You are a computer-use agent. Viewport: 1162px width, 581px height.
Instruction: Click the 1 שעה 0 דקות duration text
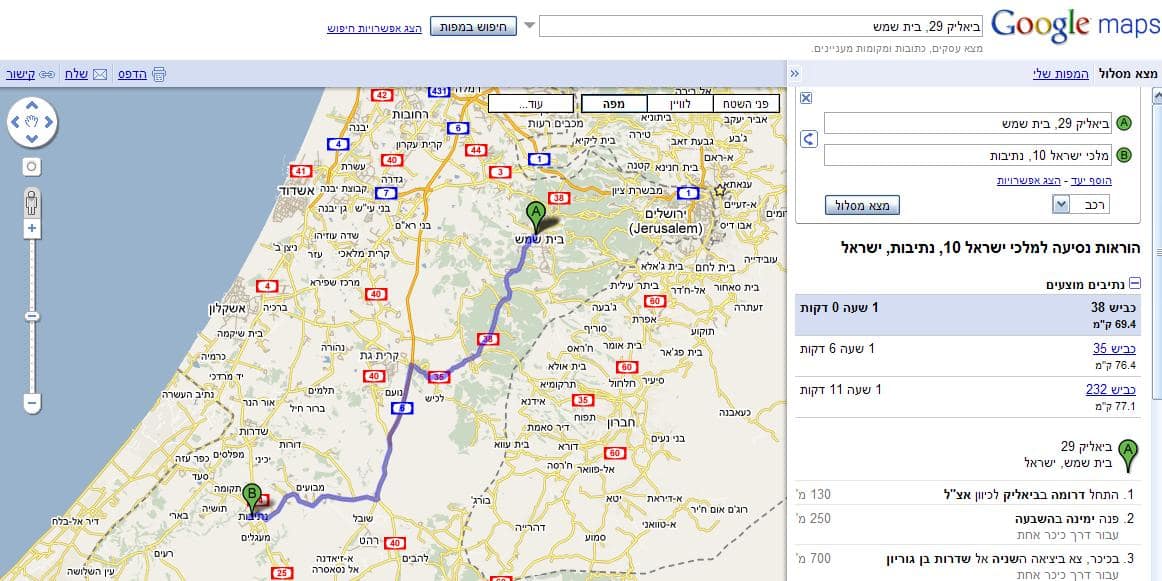(839, 306)
